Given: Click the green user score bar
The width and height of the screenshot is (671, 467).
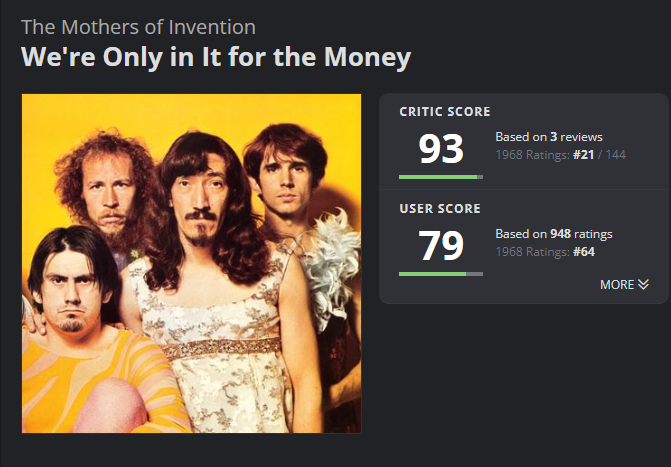Looking at the screenshot, I should 432,273.
